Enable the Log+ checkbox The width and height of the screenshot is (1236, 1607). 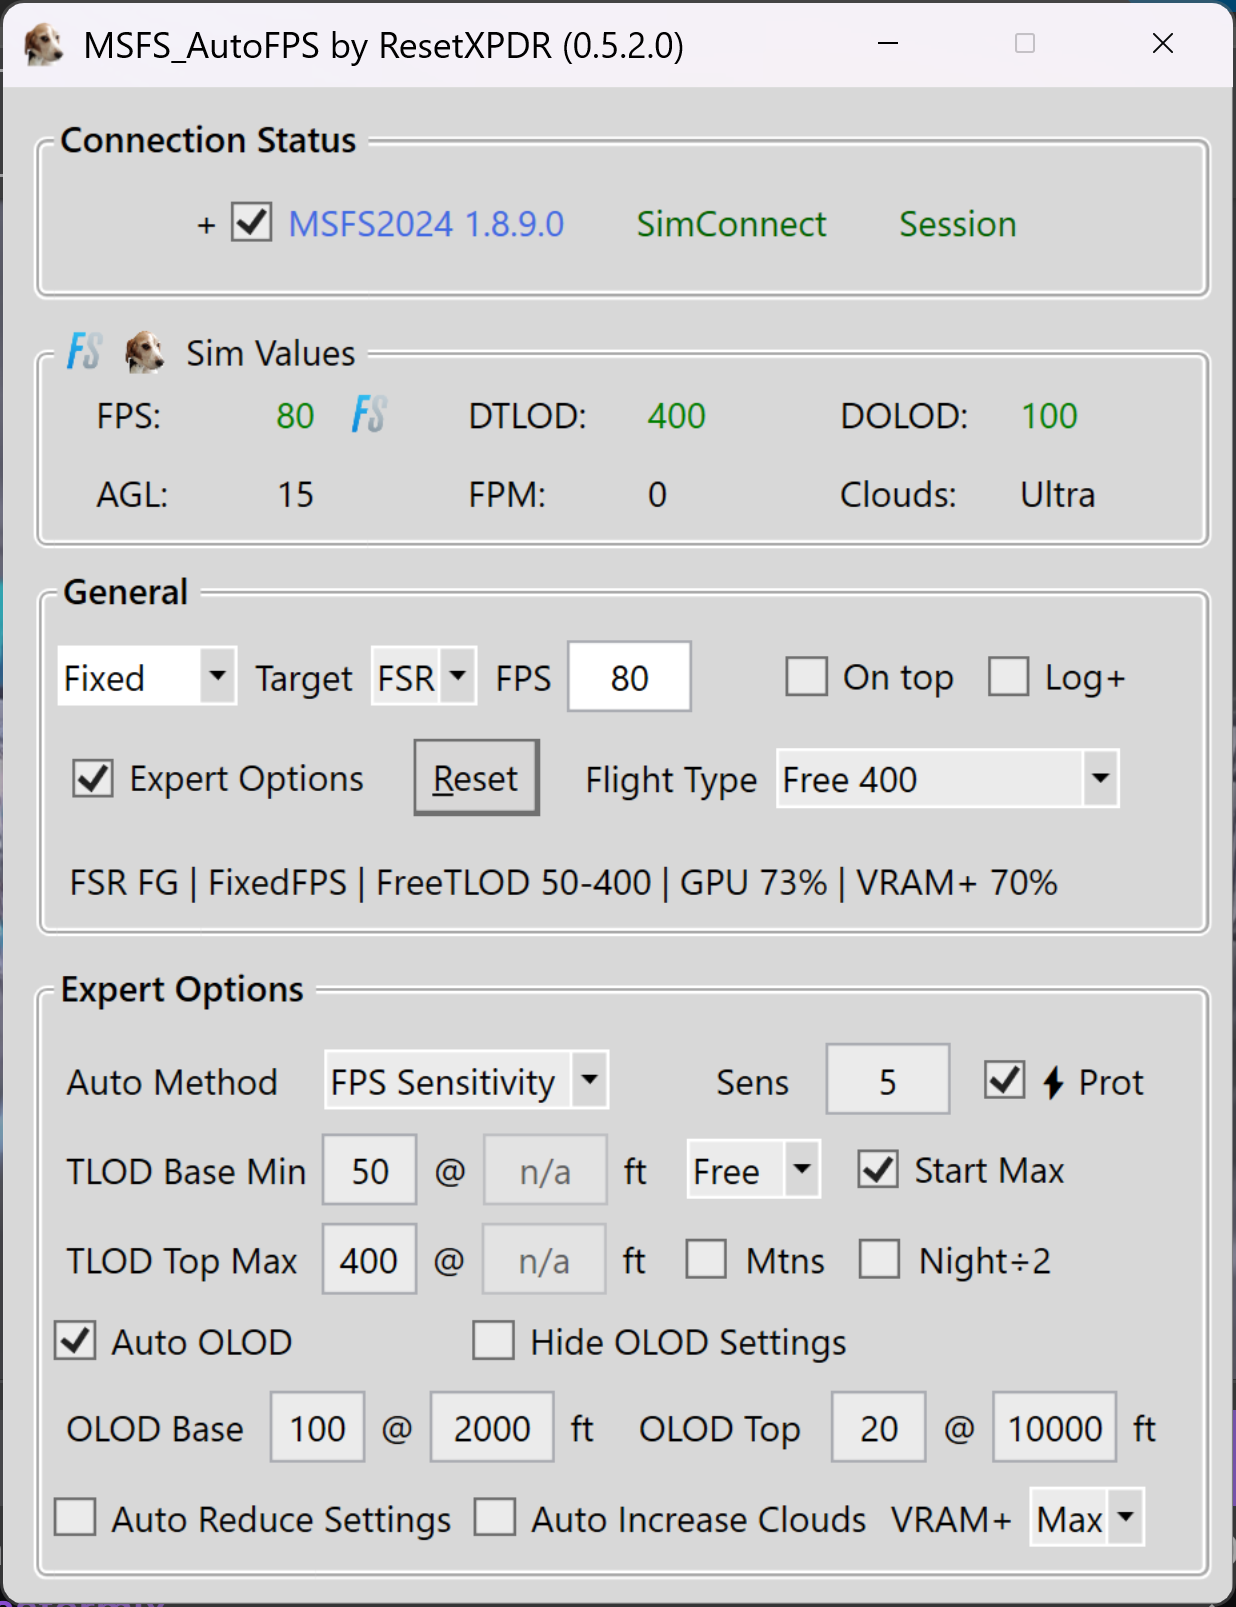1008,677
